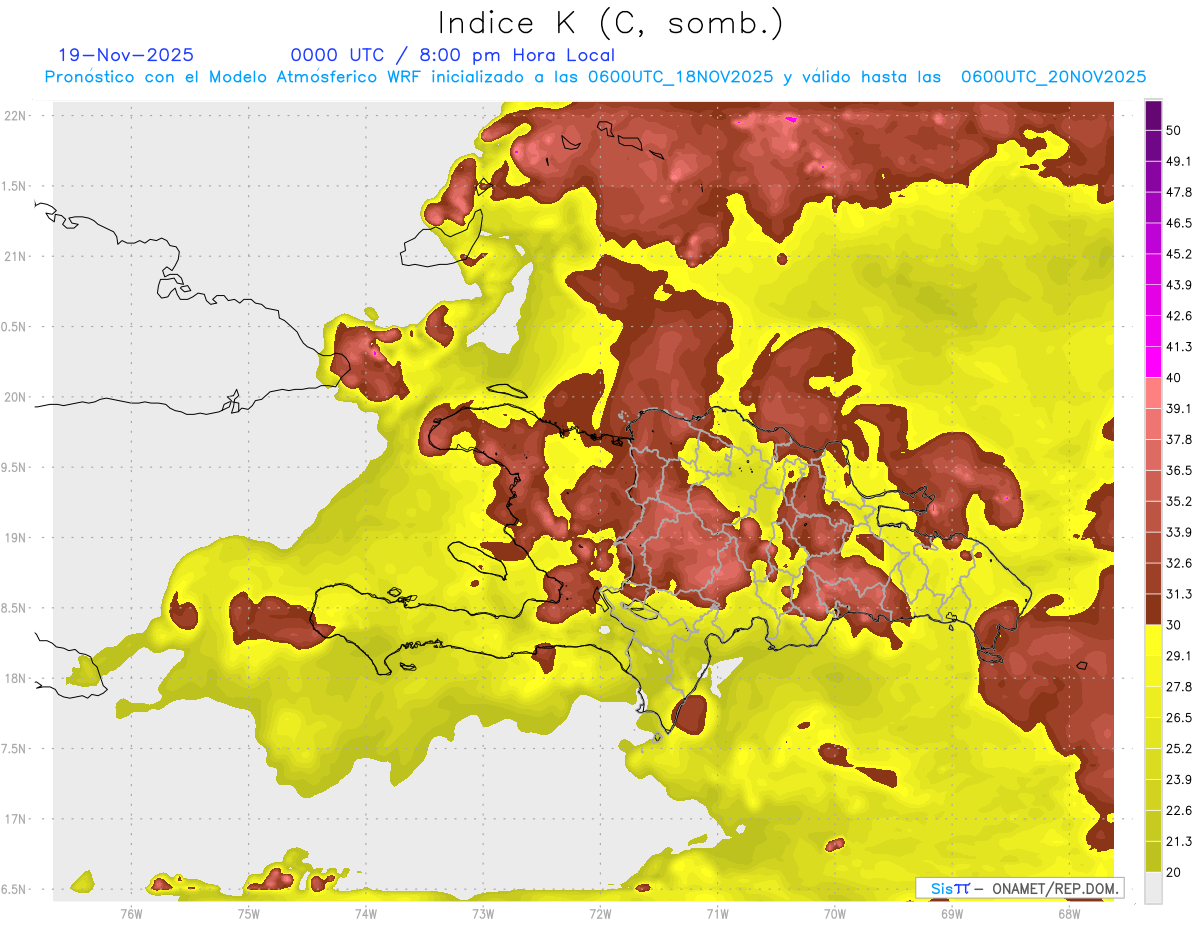Click the '49.1' colorbar value

coord(1180,161)
